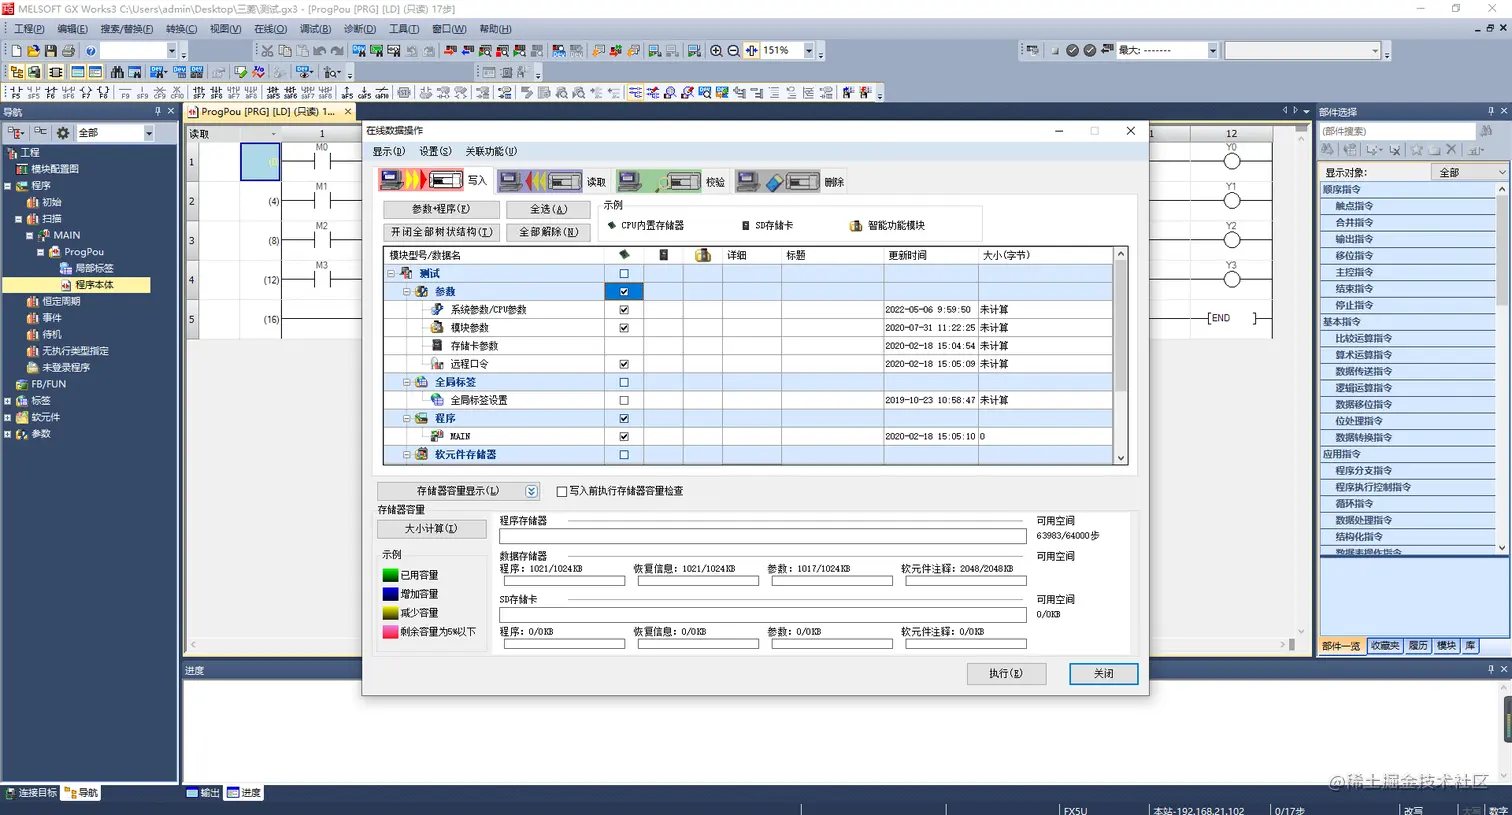The width and height of the screenshot is (1512, 815).
Task: Check the 软元件存储器 checkbox
Action: 624,455
